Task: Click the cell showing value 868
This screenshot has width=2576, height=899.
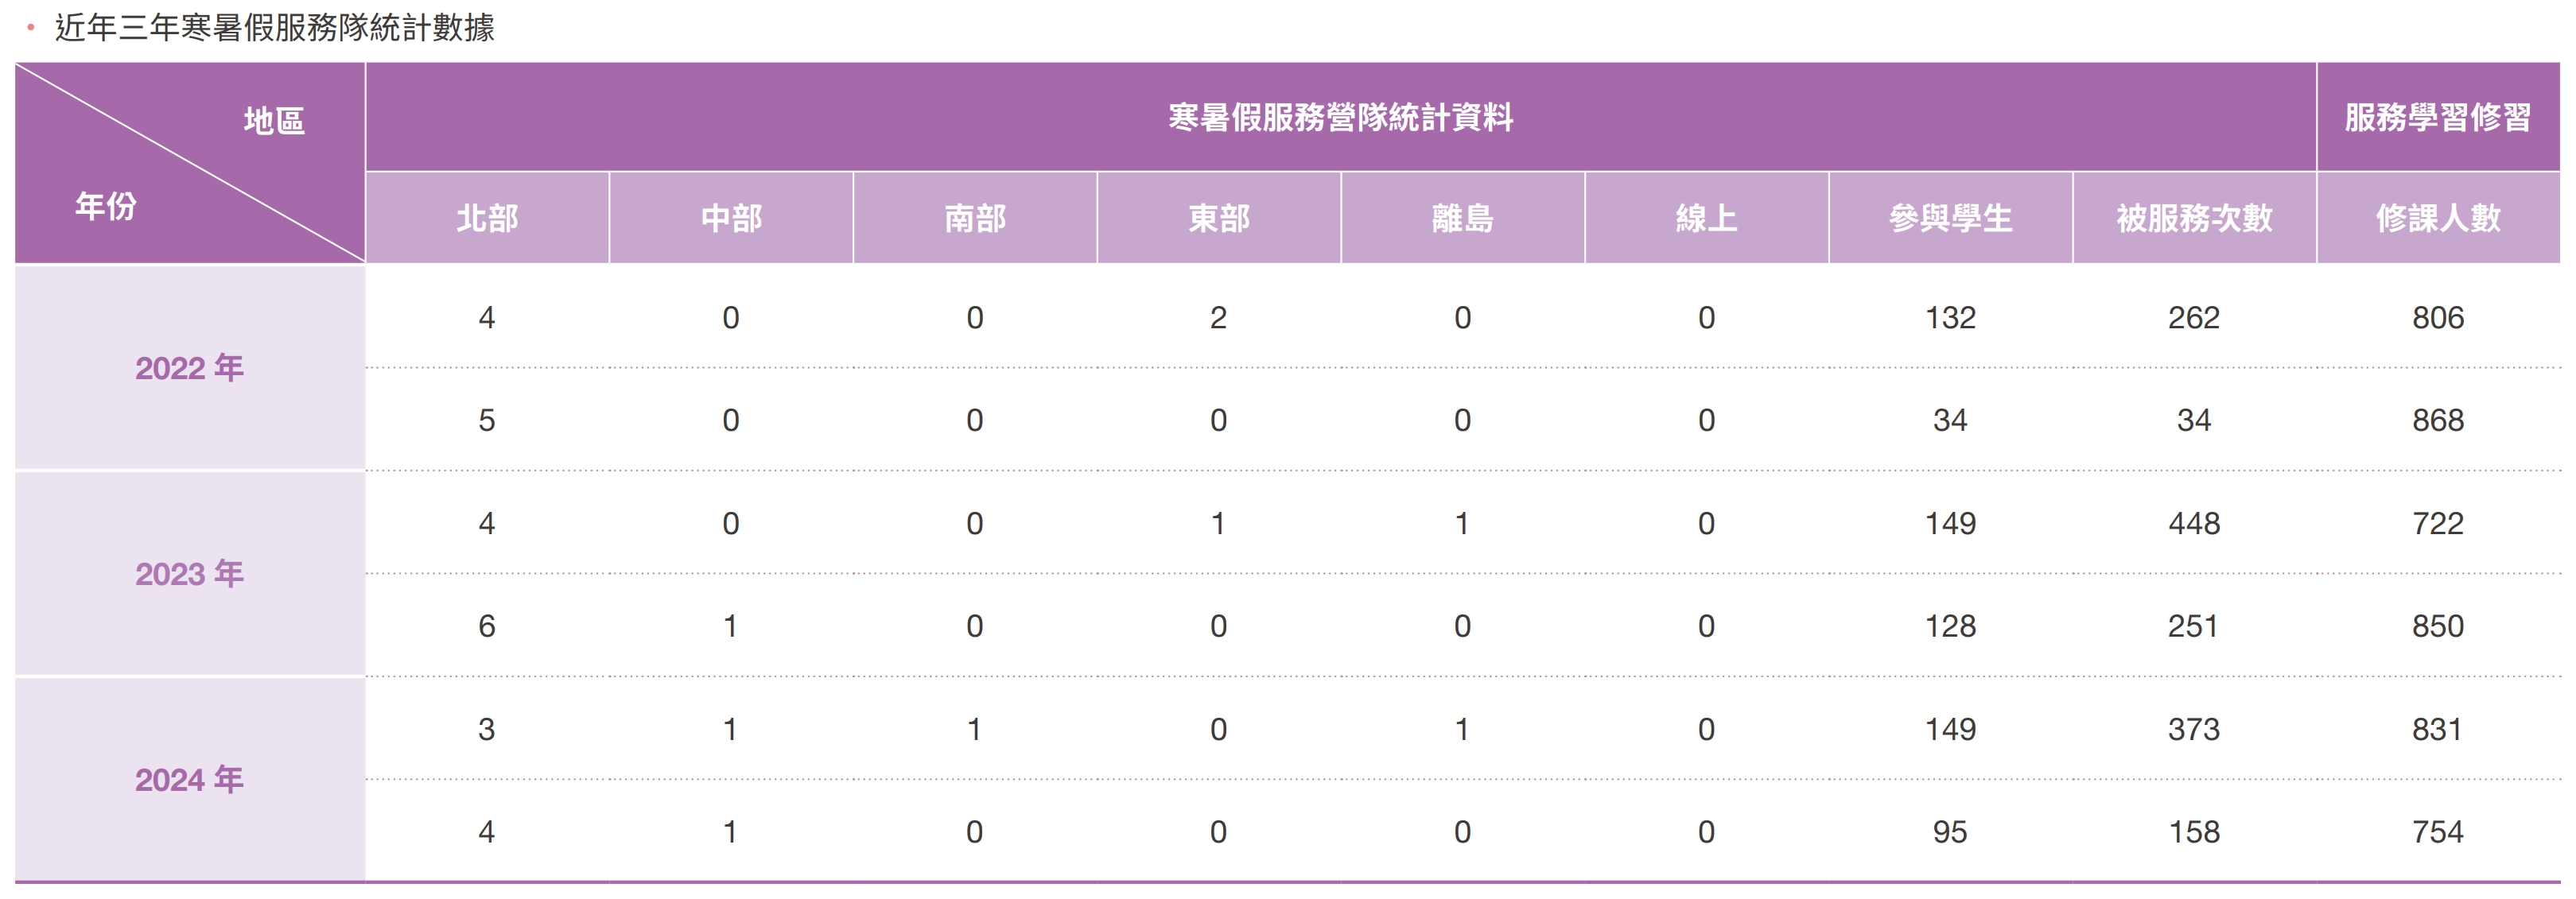Action: pos(2438,420)
